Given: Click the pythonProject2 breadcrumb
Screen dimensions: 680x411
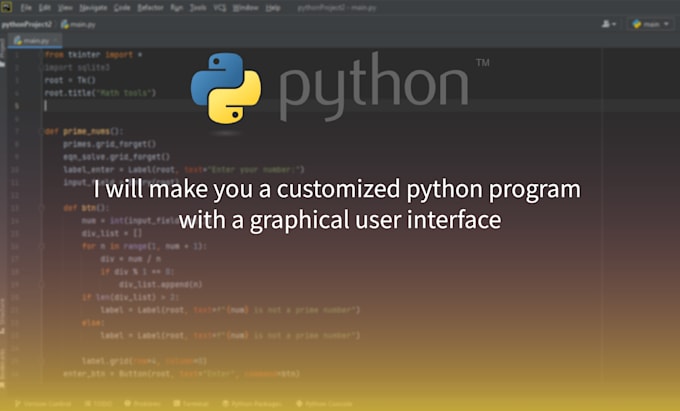Looking at the screenshot, I should click(x=26, y=24).
